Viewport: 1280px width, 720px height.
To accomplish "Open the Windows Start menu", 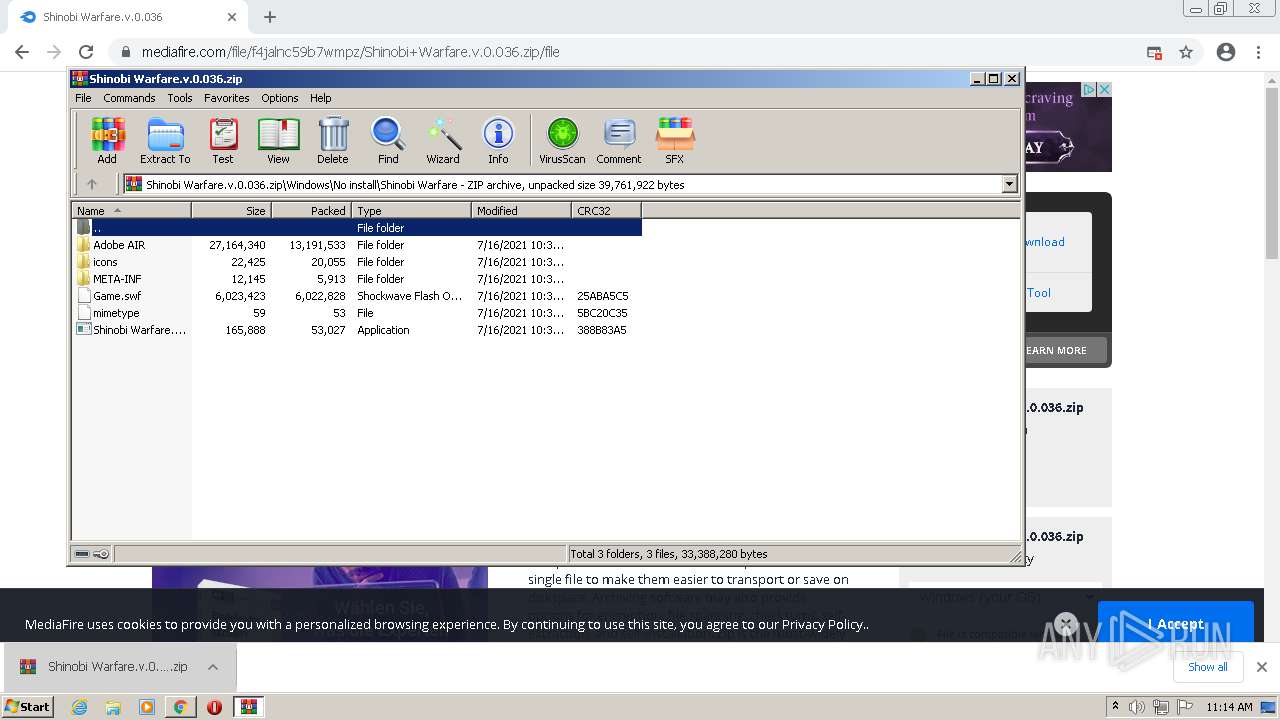I will click(27, 706).
